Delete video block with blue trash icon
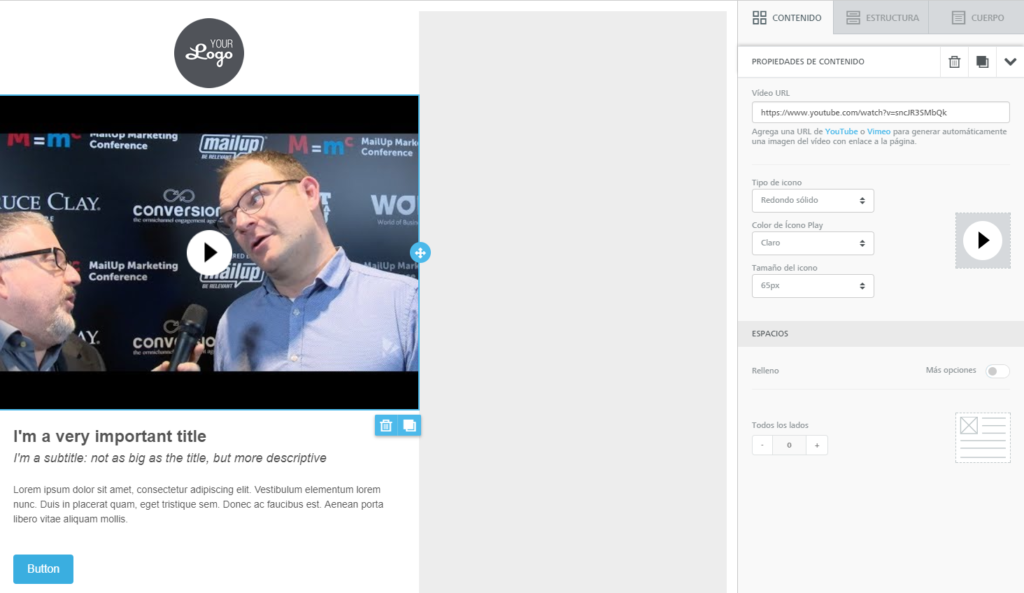The width and height of the screenshot is (1024, 593). [386, 426]
